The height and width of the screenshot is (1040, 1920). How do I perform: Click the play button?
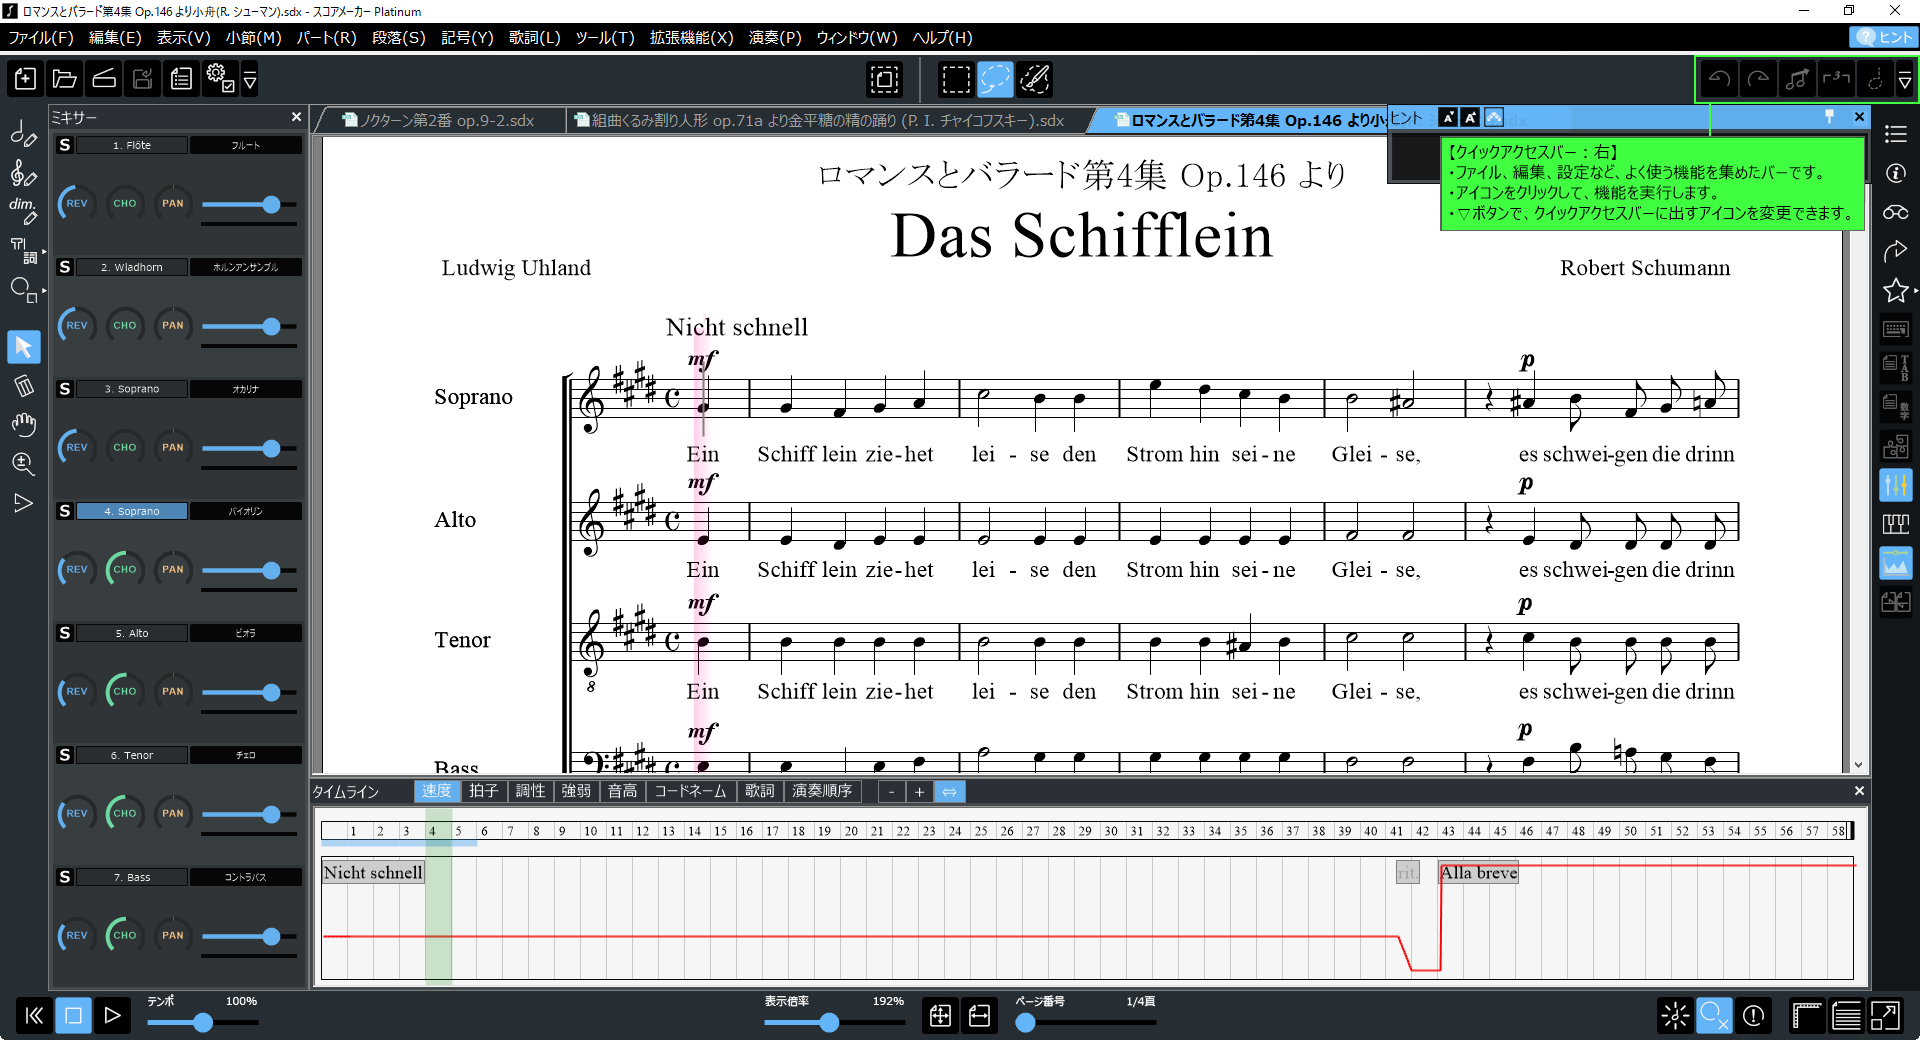click(x=113, y=1016)
